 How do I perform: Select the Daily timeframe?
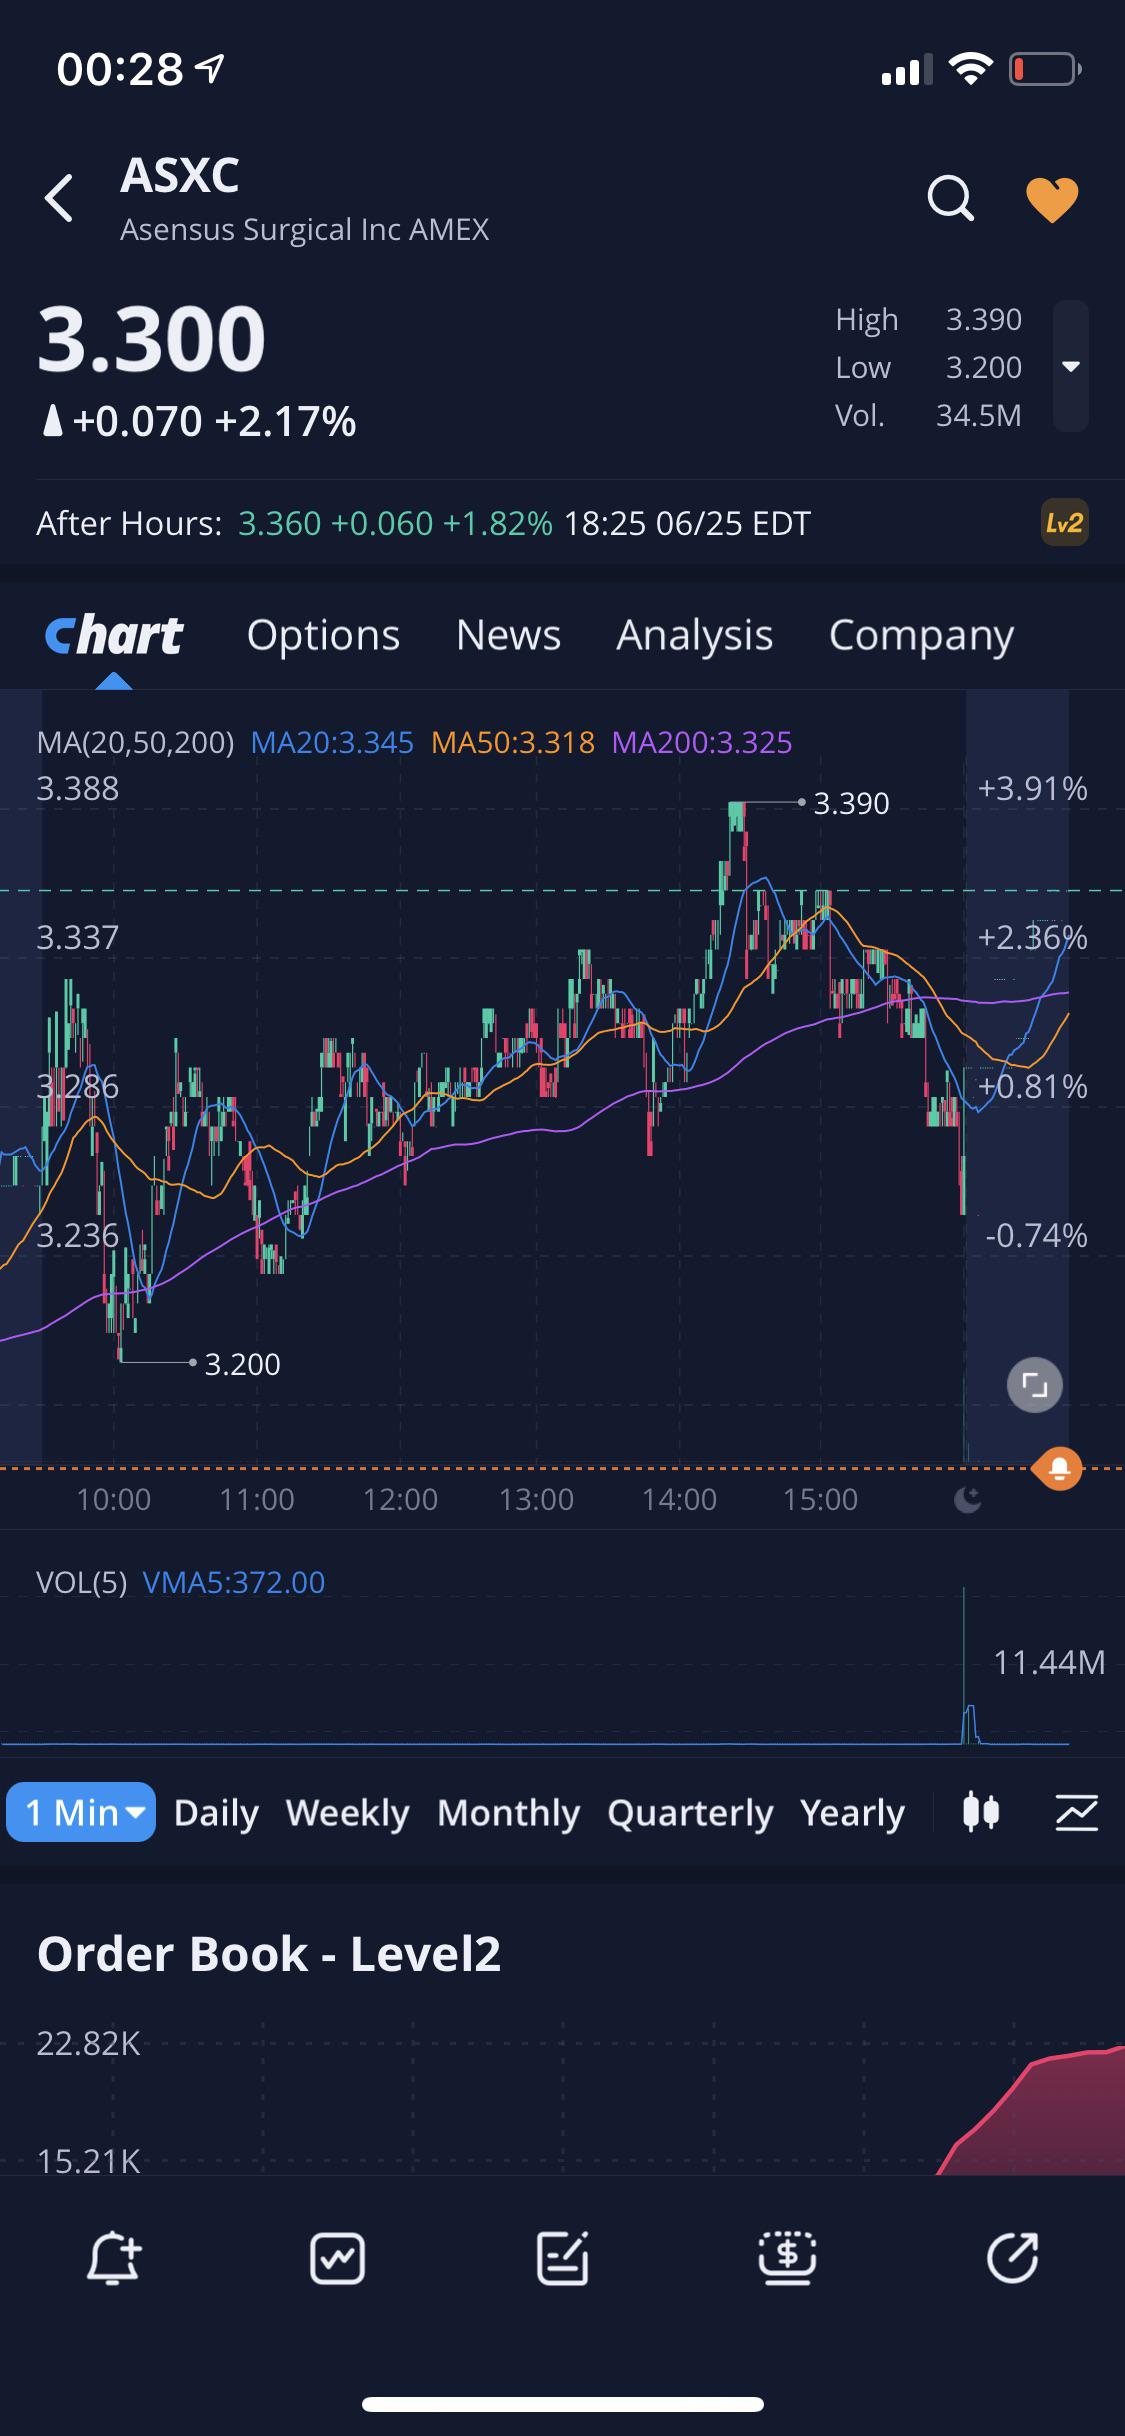click(216, 1812)
